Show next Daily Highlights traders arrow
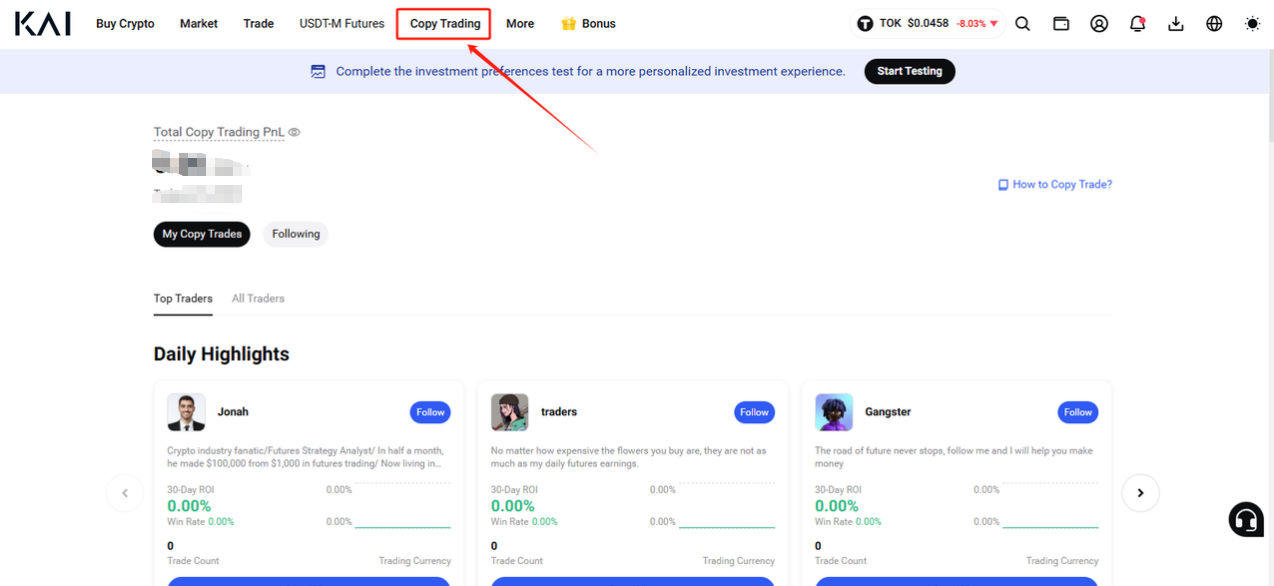1274x586 pixels. click(1141, 493)
